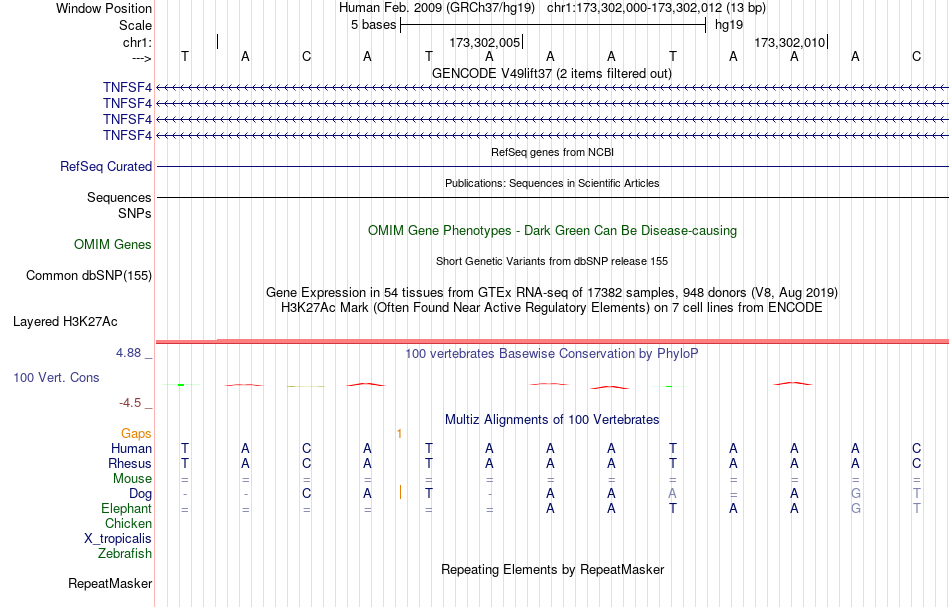Click the Layered H3K27Ac track label
950x607 pixels.
(65, 322)
